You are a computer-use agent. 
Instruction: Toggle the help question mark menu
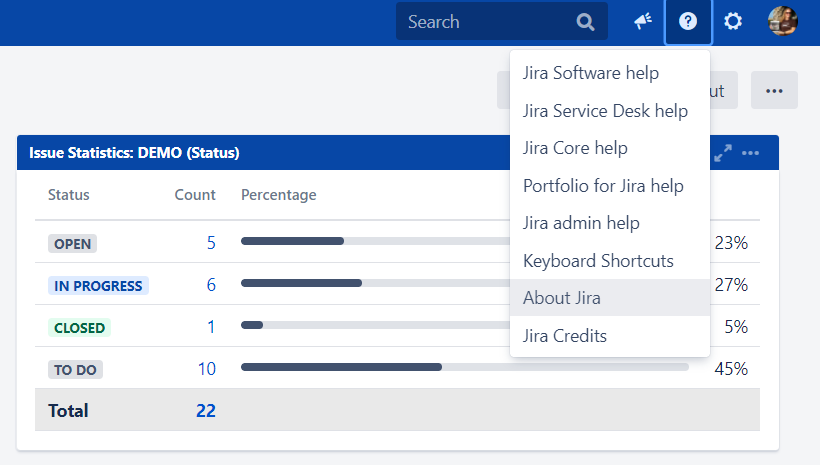[688, 21]
